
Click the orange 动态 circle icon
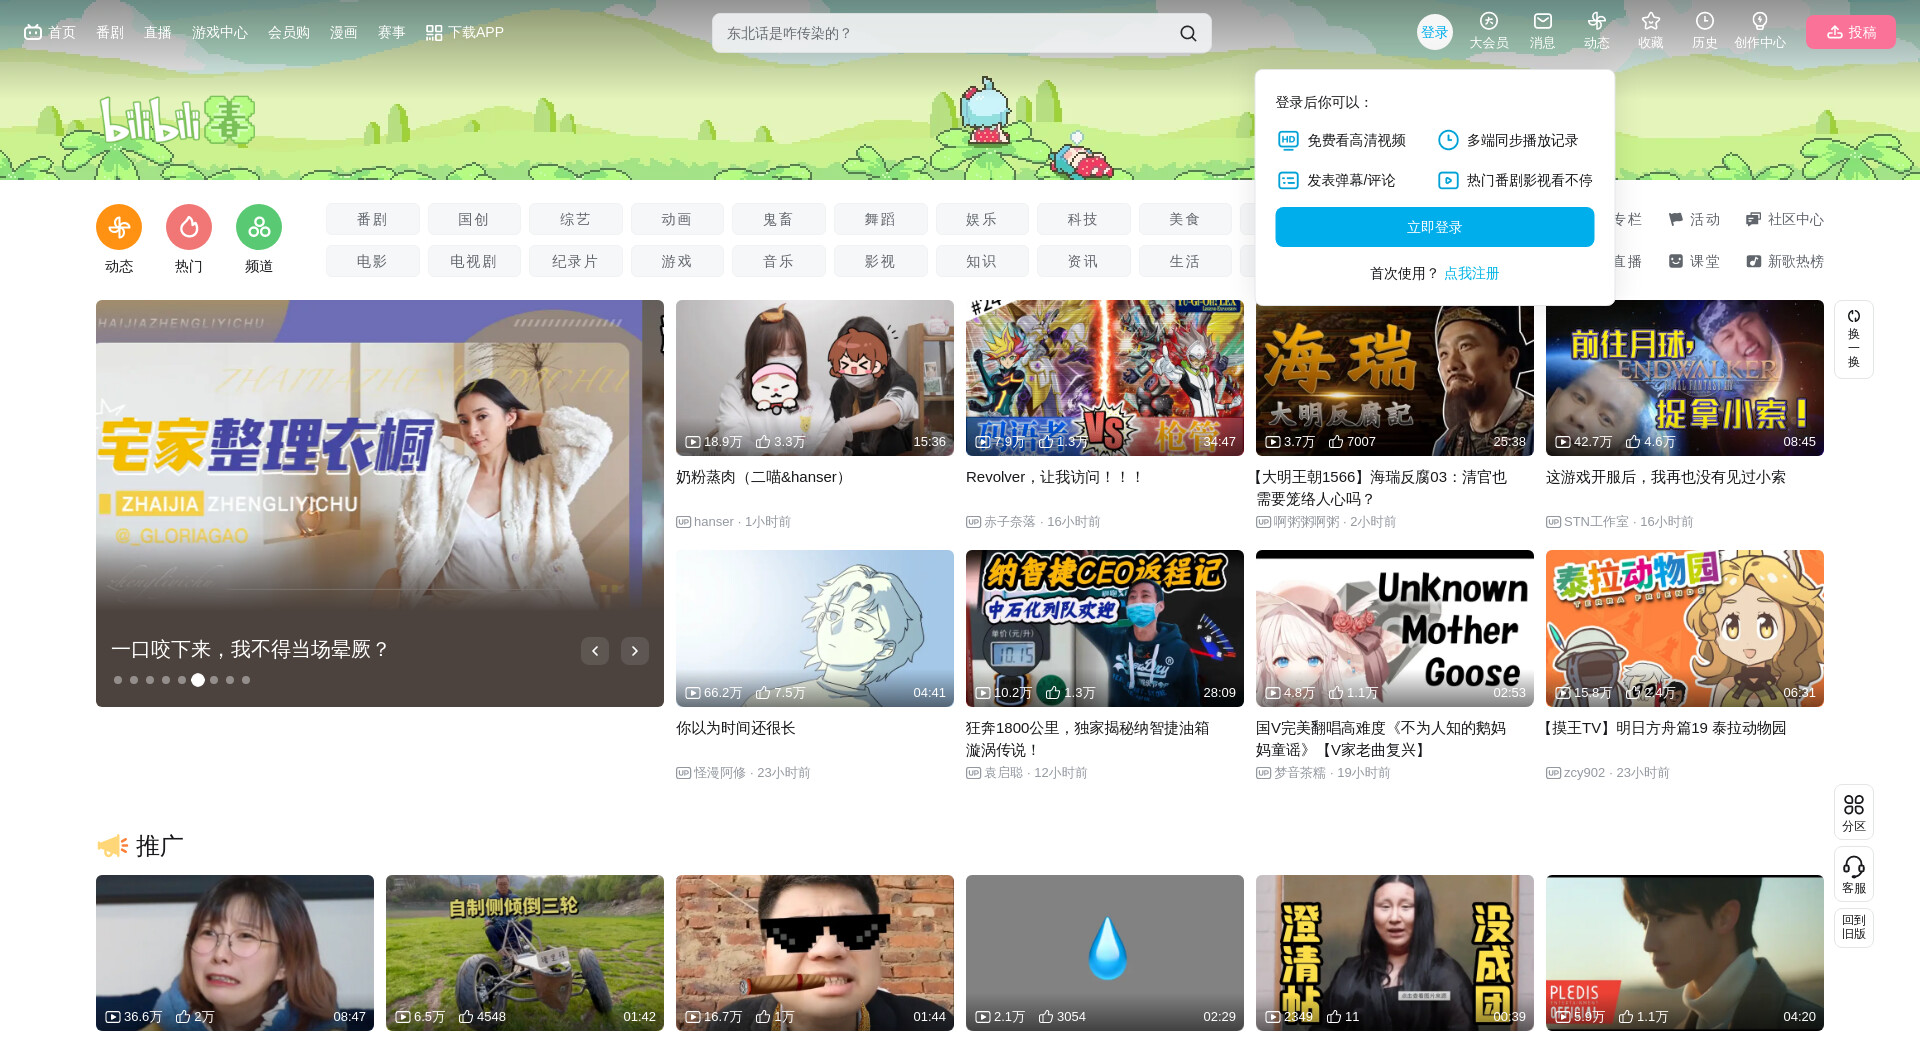tap(119, 228)
